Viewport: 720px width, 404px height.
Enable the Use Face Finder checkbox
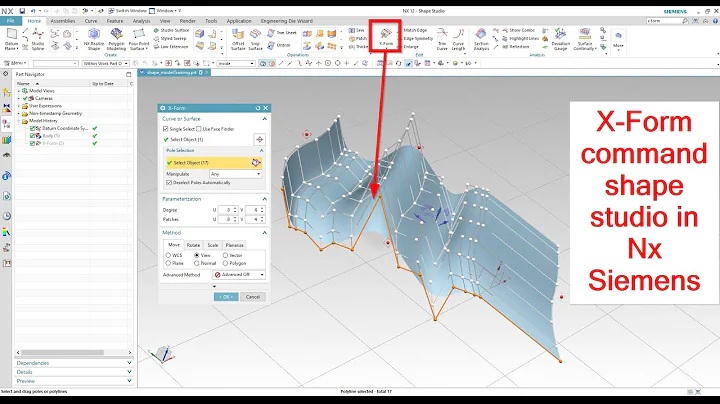coord(199,129)
